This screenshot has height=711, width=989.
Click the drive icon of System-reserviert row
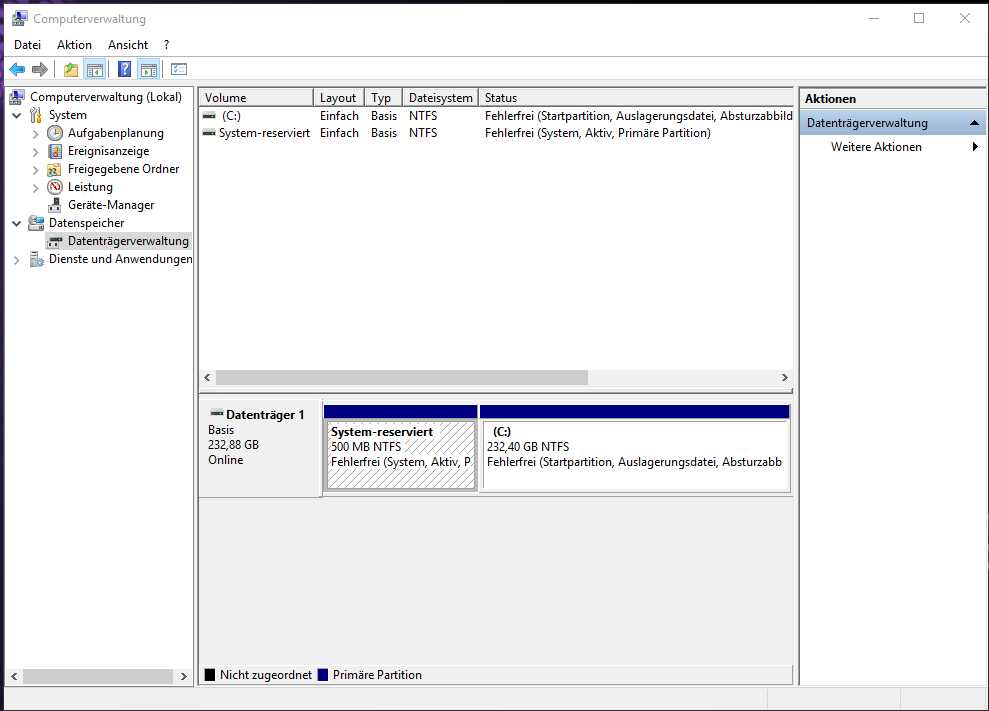209,133
